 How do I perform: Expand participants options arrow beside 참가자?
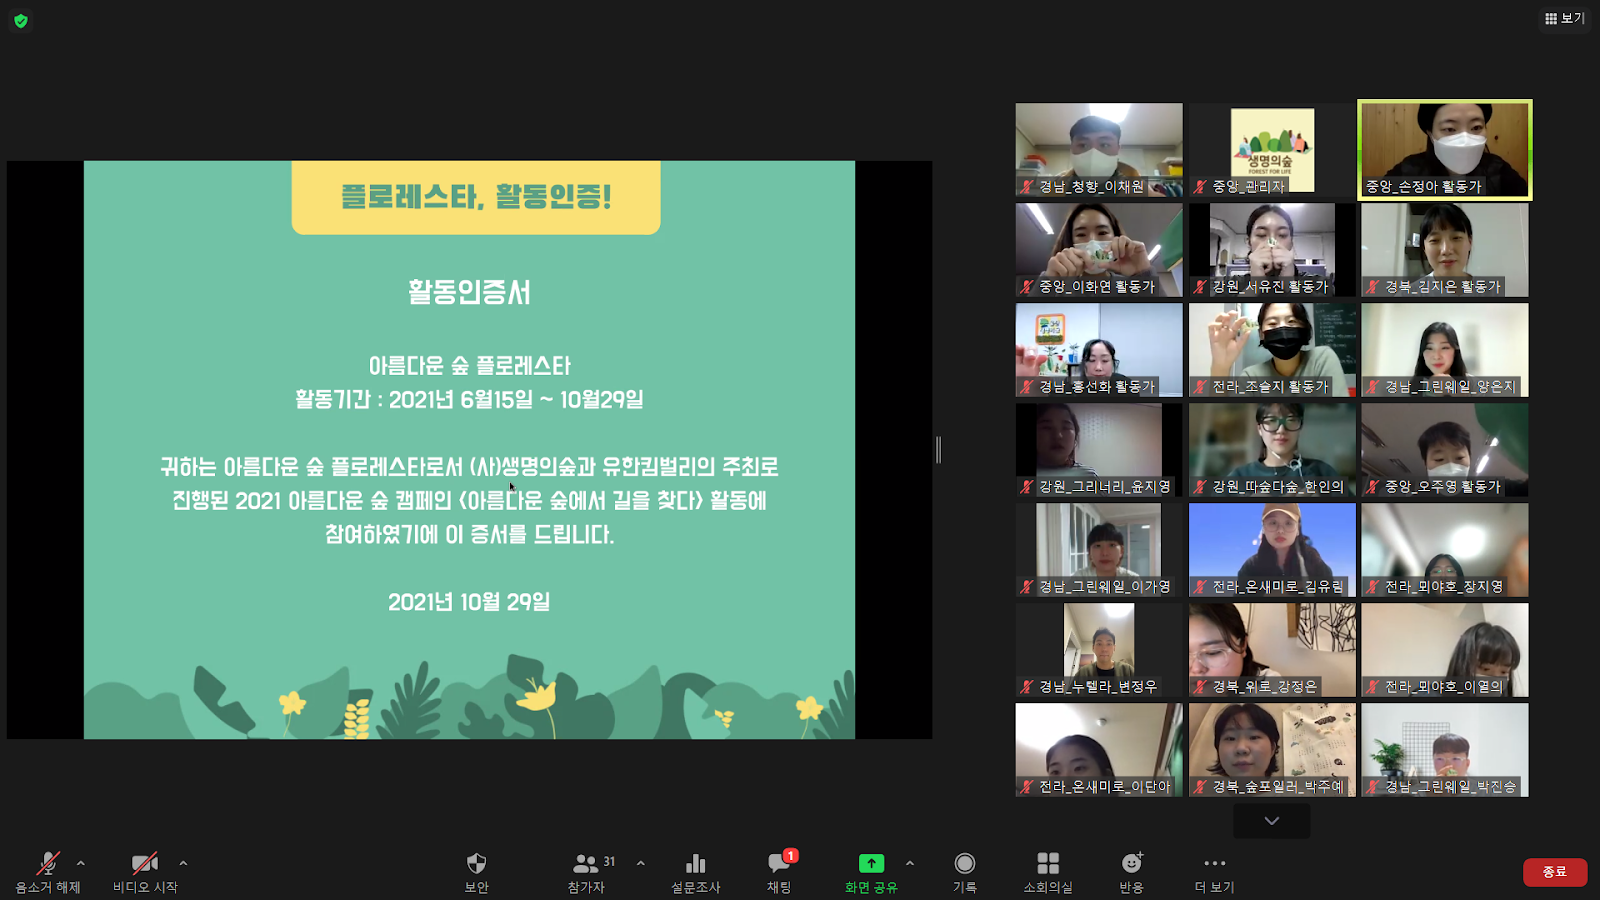pyautogui.click(x=641, y=863)
